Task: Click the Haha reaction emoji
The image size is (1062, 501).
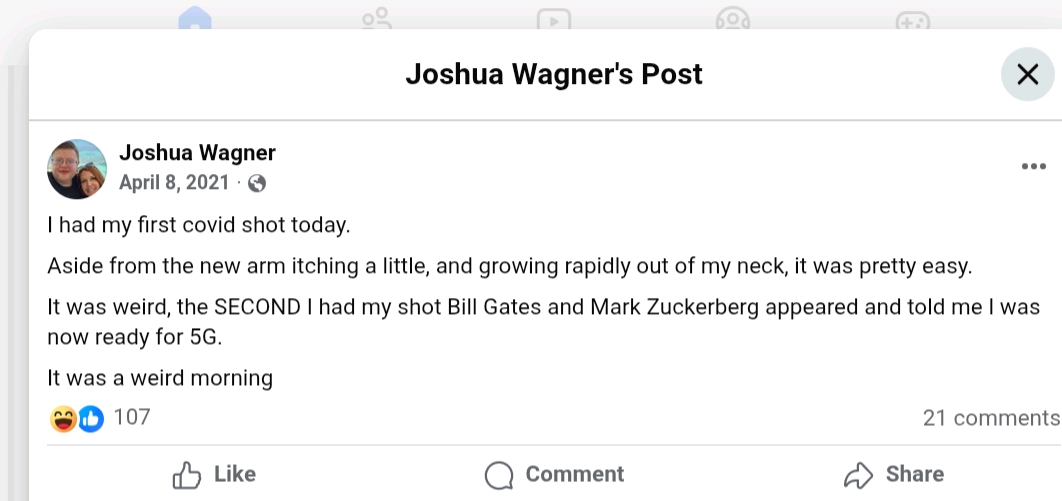Action: (x=63, y=418)
